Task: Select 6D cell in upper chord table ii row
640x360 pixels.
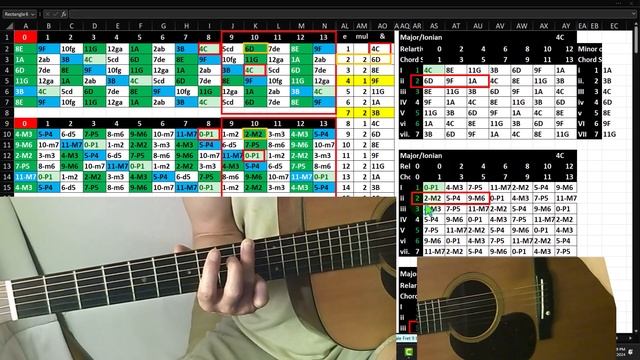Action: 433,81
